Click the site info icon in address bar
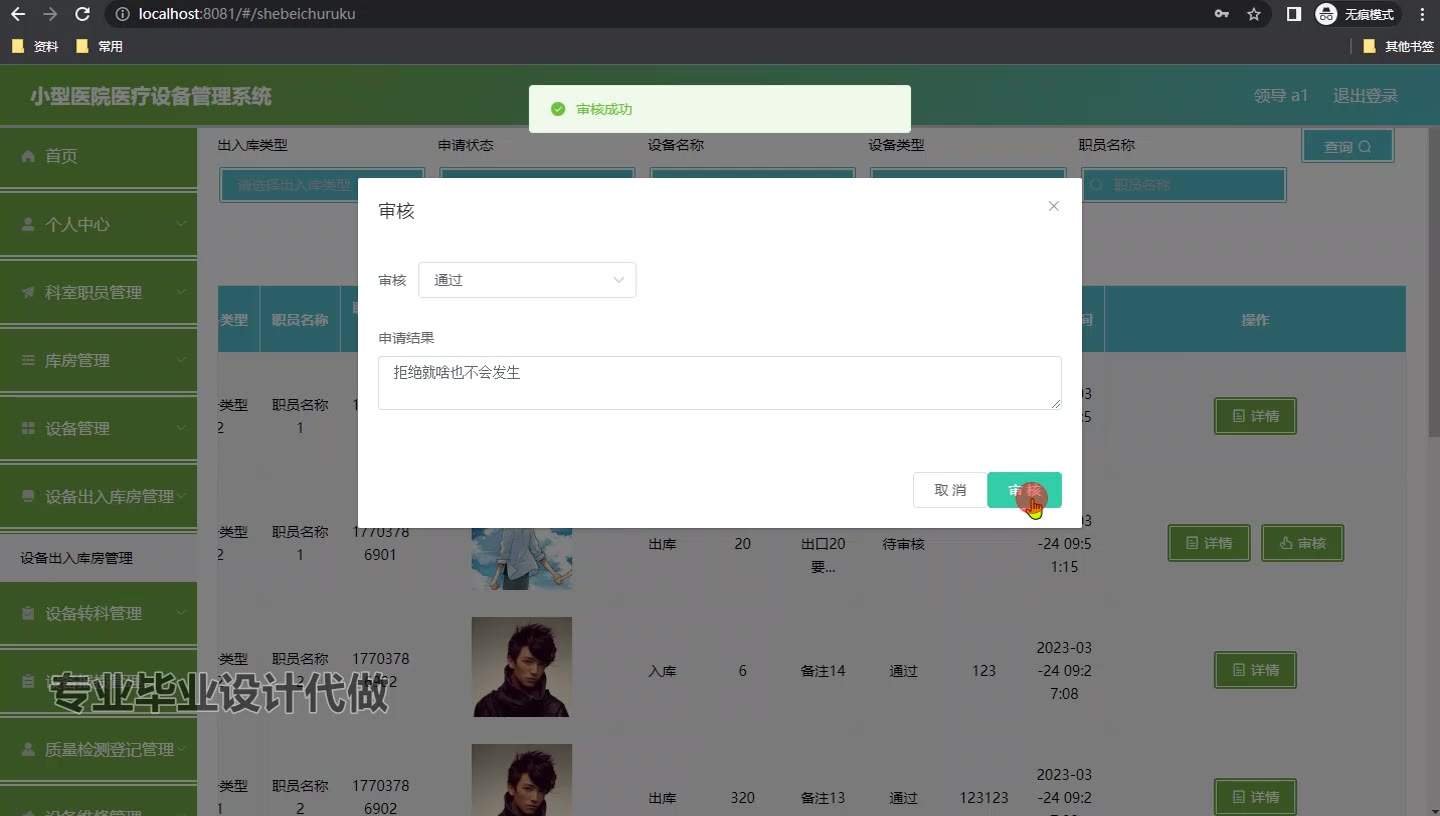Screen dimensions: 1440x816 click(x=122, y=14)
